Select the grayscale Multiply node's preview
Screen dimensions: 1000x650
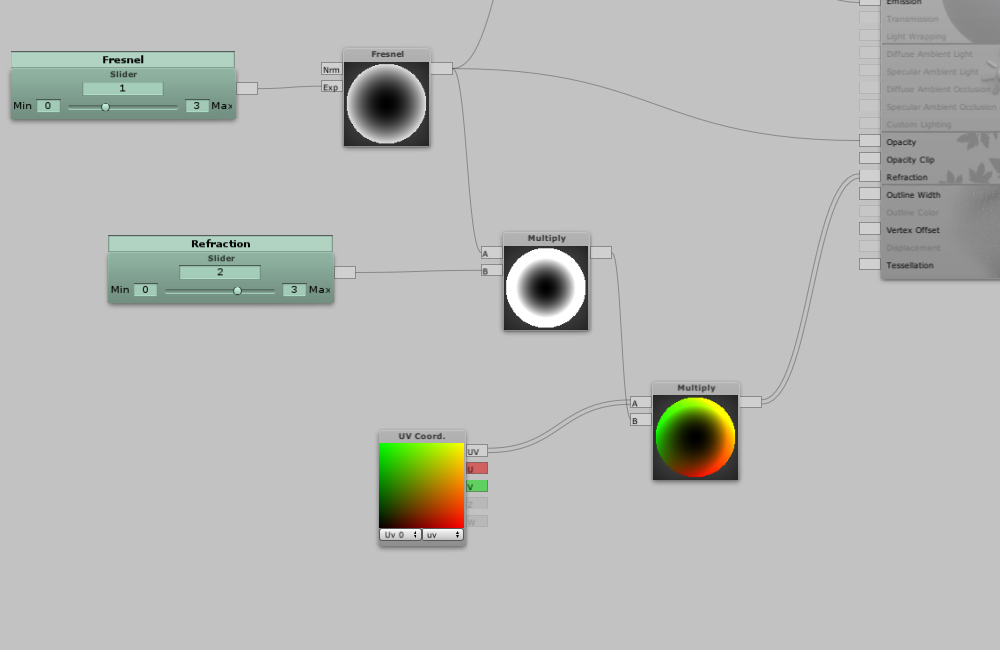(546, 288)
